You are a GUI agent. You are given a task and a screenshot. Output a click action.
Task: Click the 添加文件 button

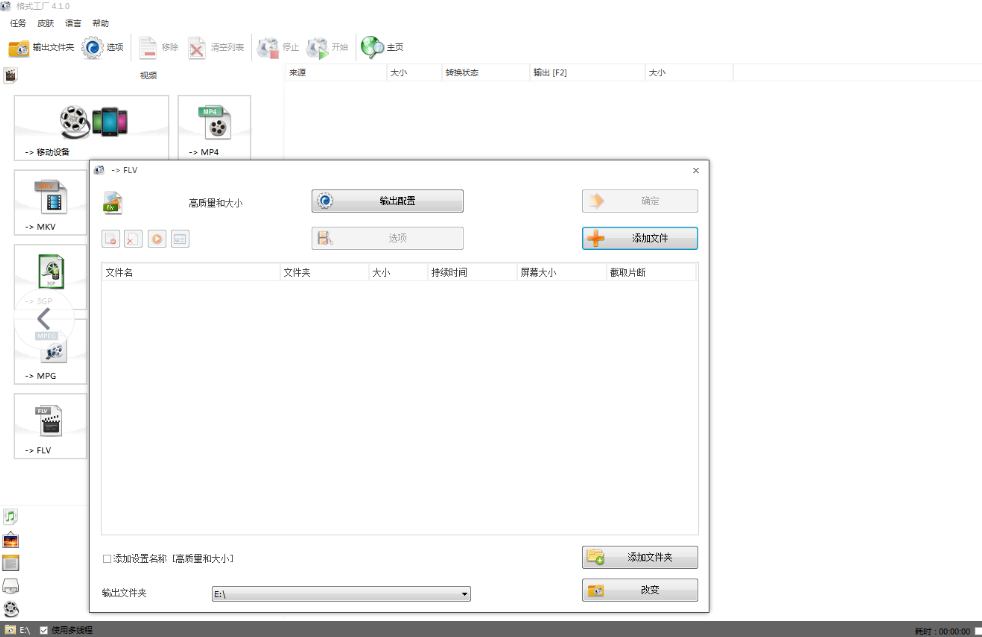tap(639, 238)
